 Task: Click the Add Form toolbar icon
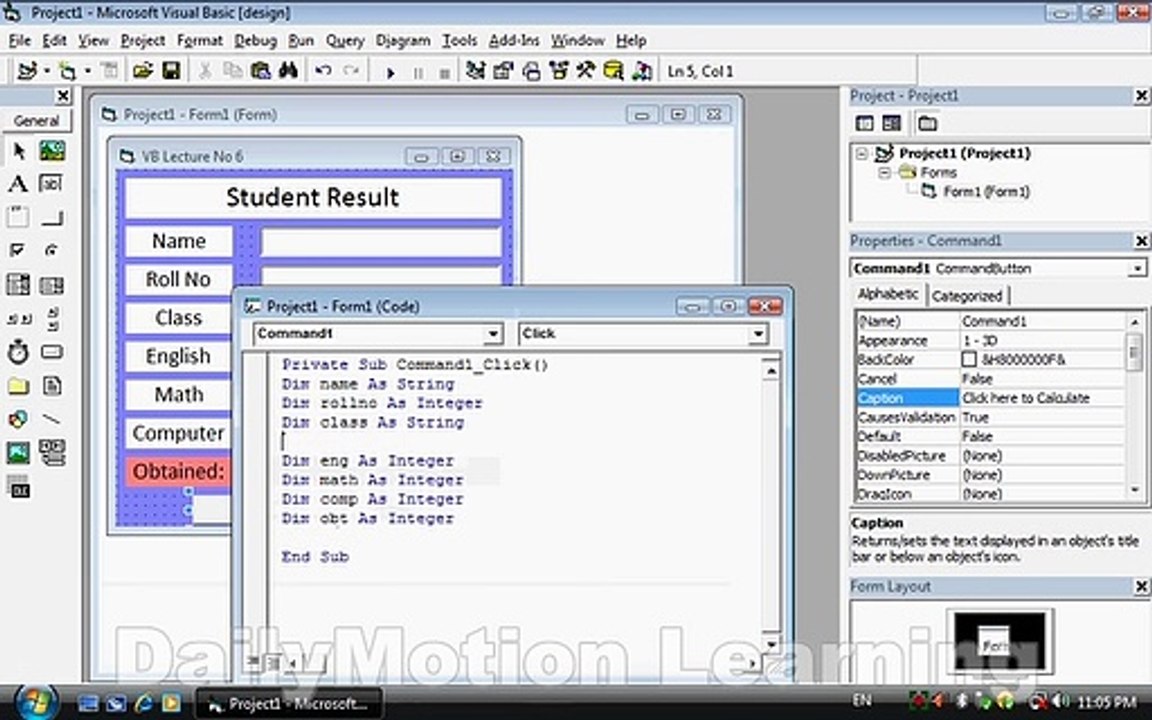click(x=67, y=71)
